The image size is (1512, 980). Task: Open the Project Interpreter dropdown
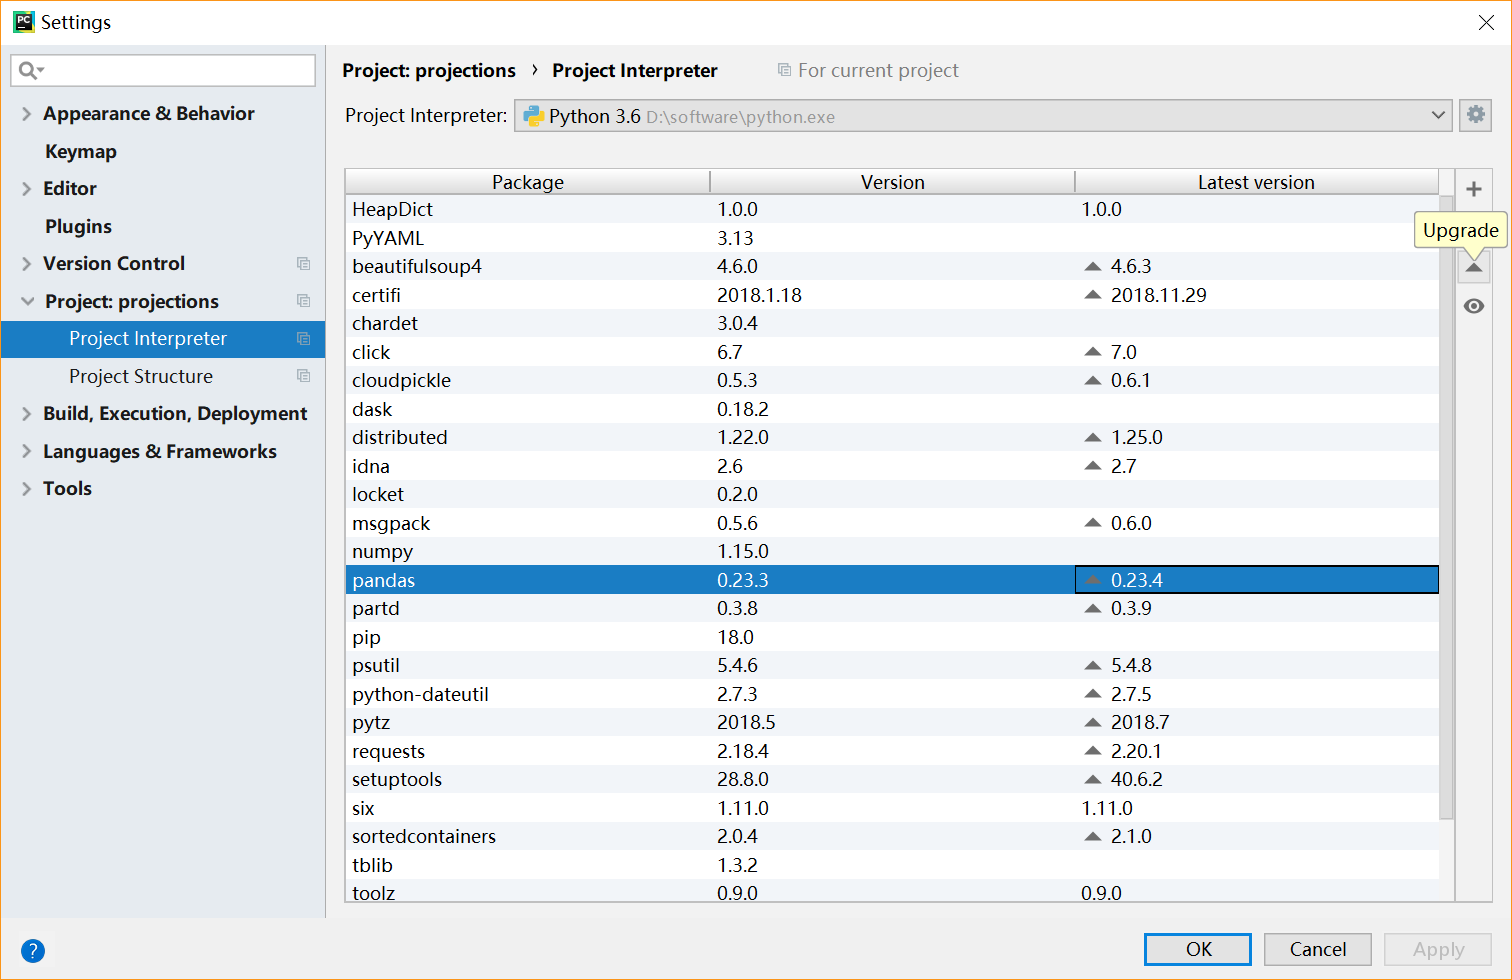(983, 116)
